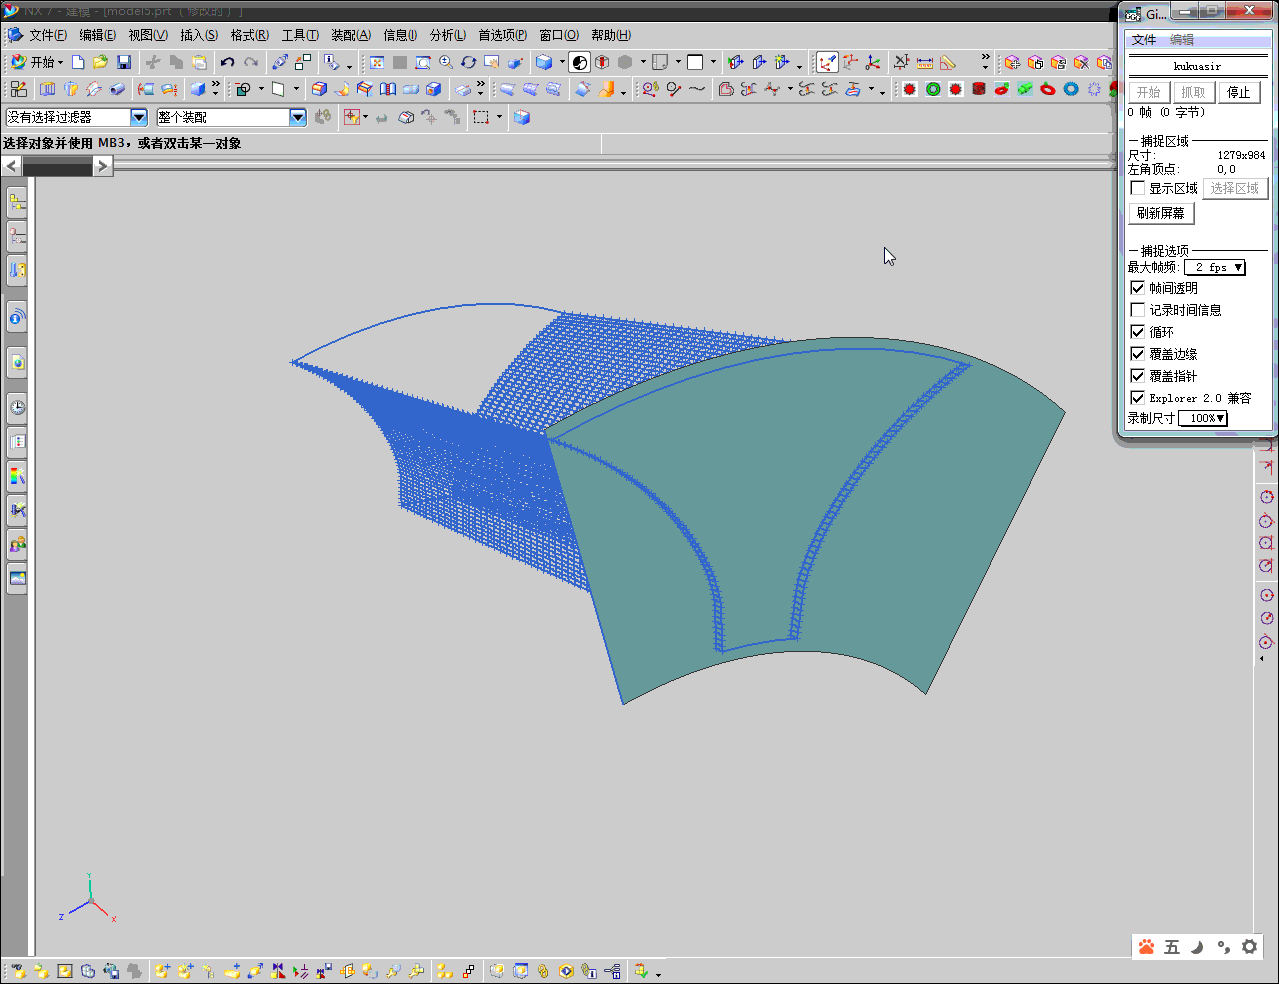Click the Measure angle icon
This screenshot has height=984, width=1279.
[948, 62]
